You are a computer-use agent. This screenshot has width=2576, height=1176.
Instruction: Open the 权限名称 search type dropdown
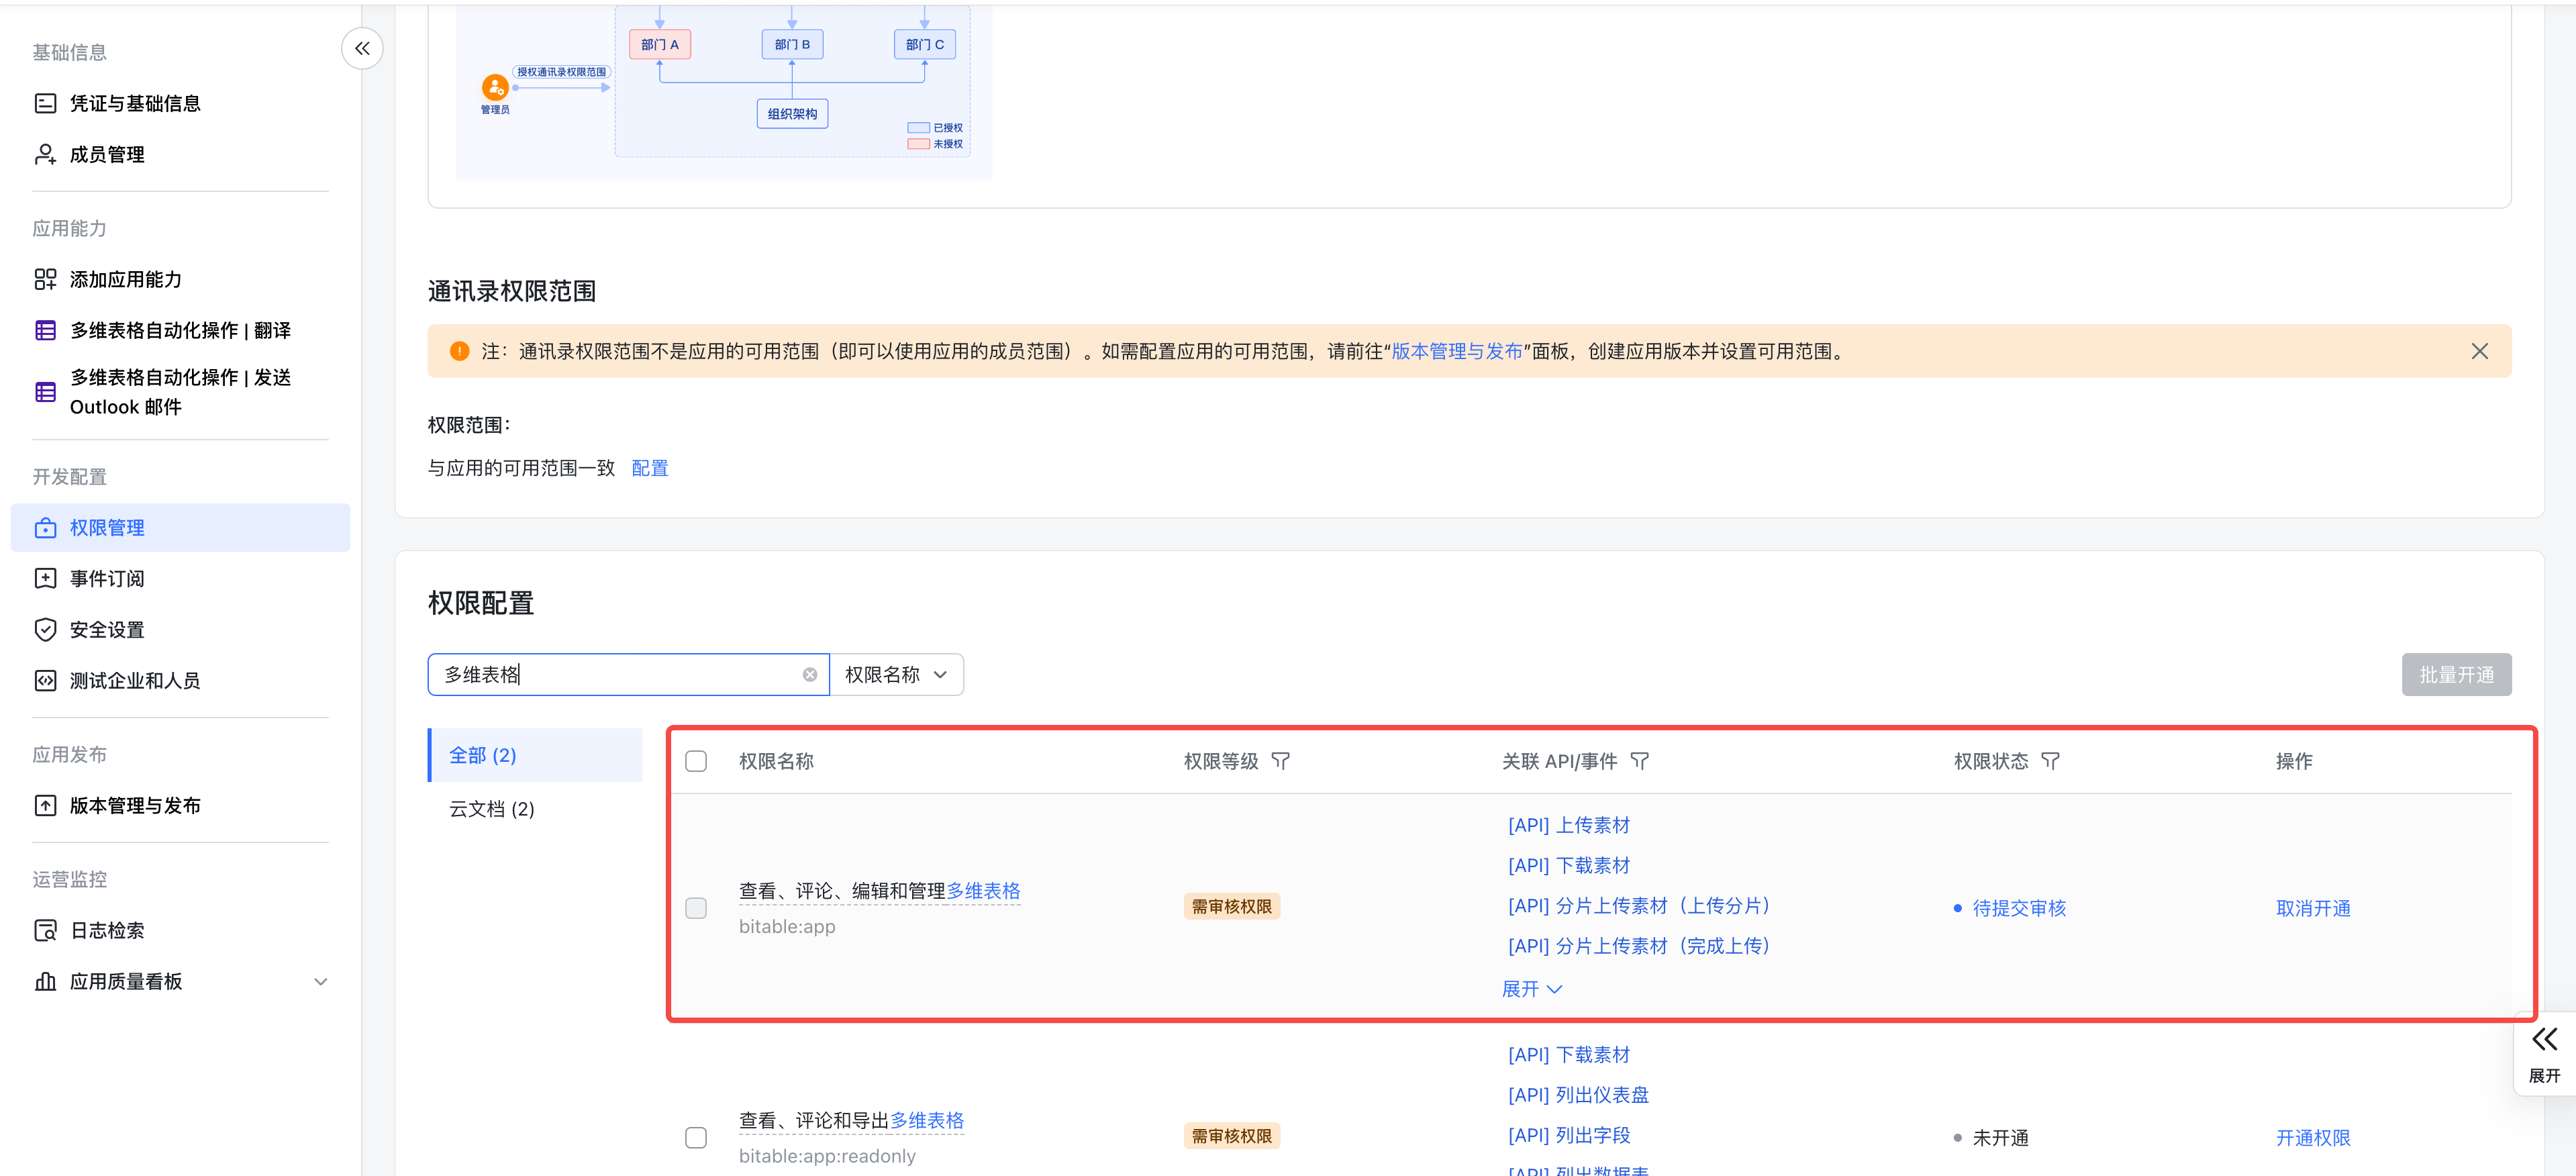pos(896,675)
